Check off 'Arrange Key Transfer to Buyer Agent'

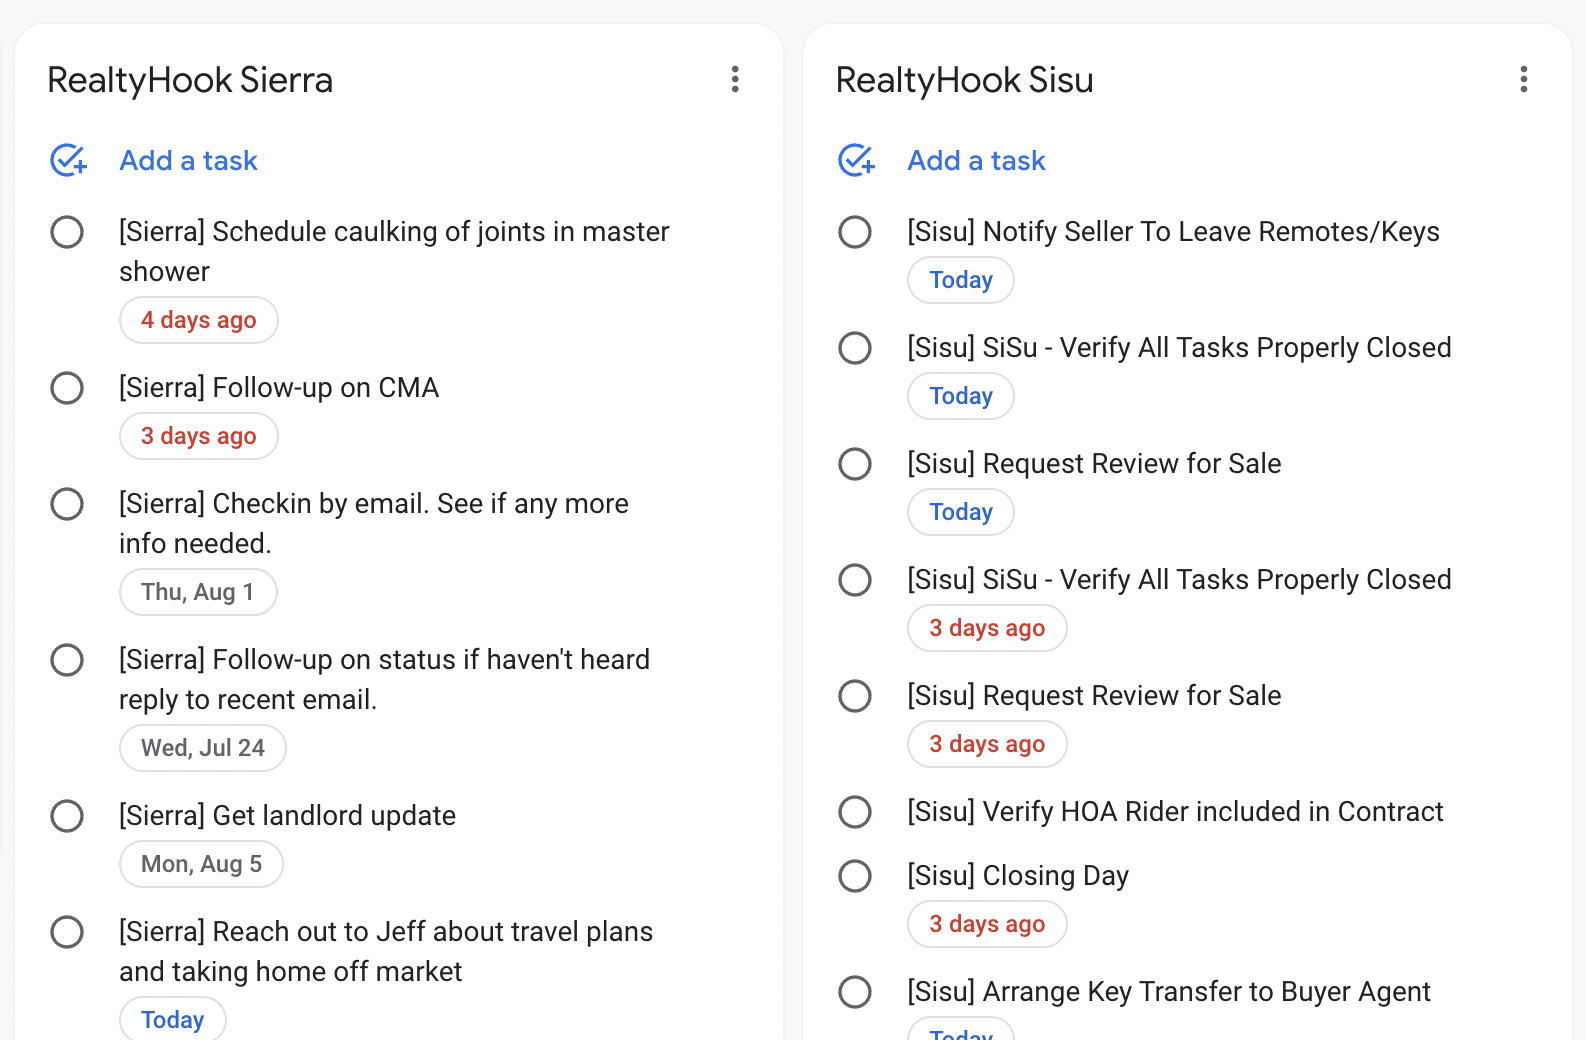(x=855, y=992)
